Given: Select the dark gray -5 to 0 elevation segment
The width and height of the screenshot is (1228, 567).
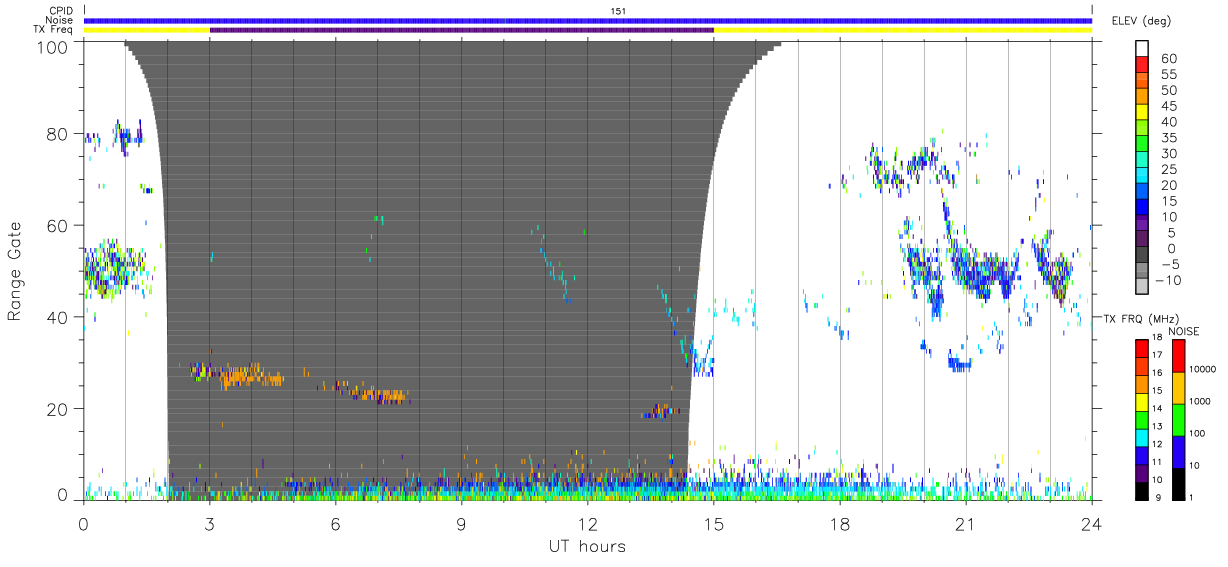Looking at the screenshot, I should click(1142, 256).
